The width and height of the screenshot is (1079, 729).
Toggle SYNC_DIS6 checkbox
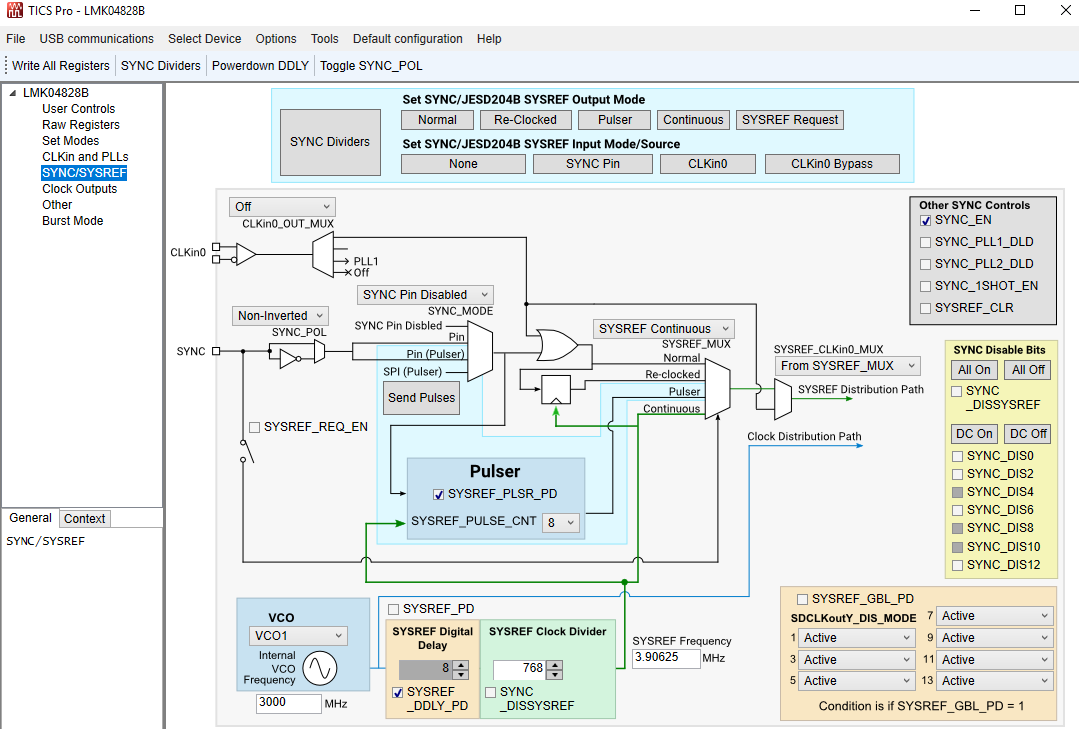click(957, 510)
